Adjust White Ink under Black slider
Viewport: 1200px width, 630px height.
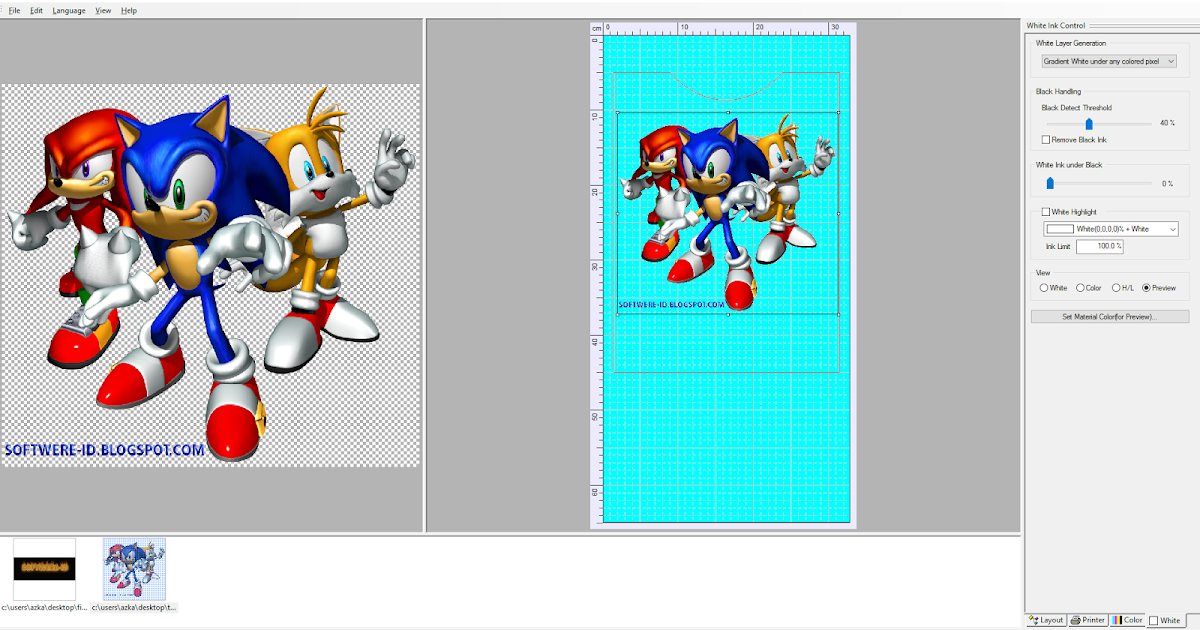pyautogui.click(x=1050, y=183)
